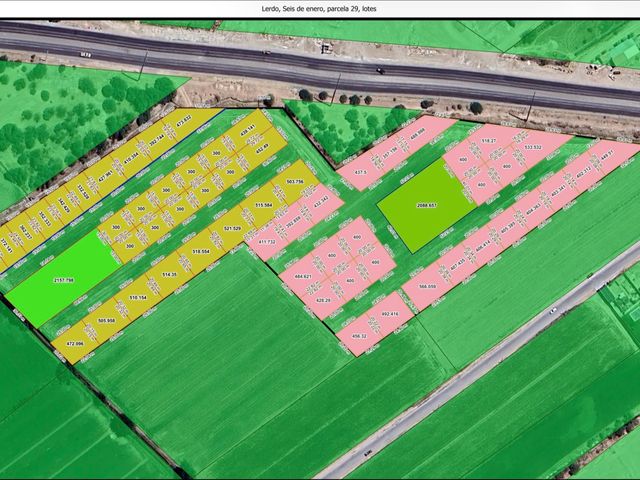Click the pink lot labeled 533.532
This screenshot has width=640, height=480.
[x=533, y=147]
